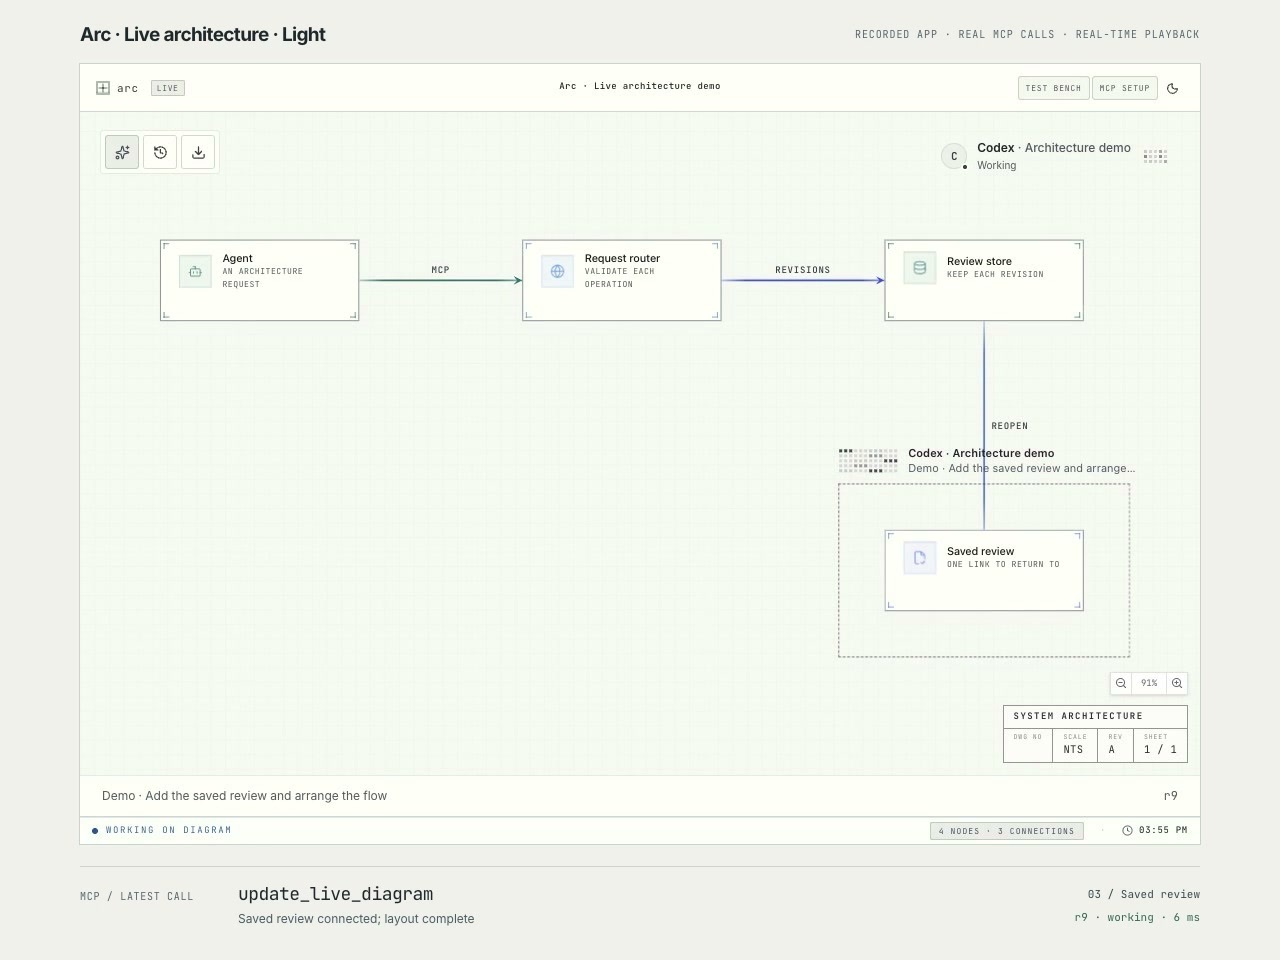Select the Agent node title
The image size is (1280, 960).
point(238,258)
